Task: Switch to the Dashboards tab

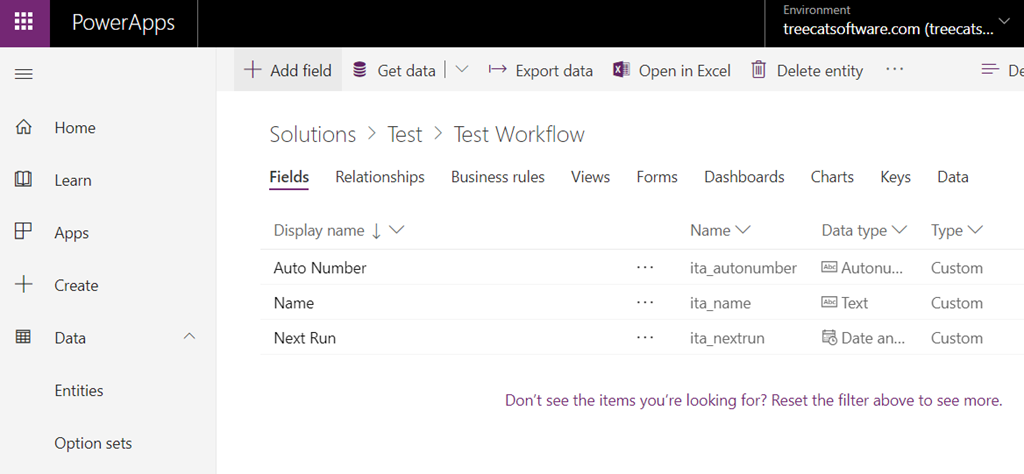Action: (x=744, y=177)
